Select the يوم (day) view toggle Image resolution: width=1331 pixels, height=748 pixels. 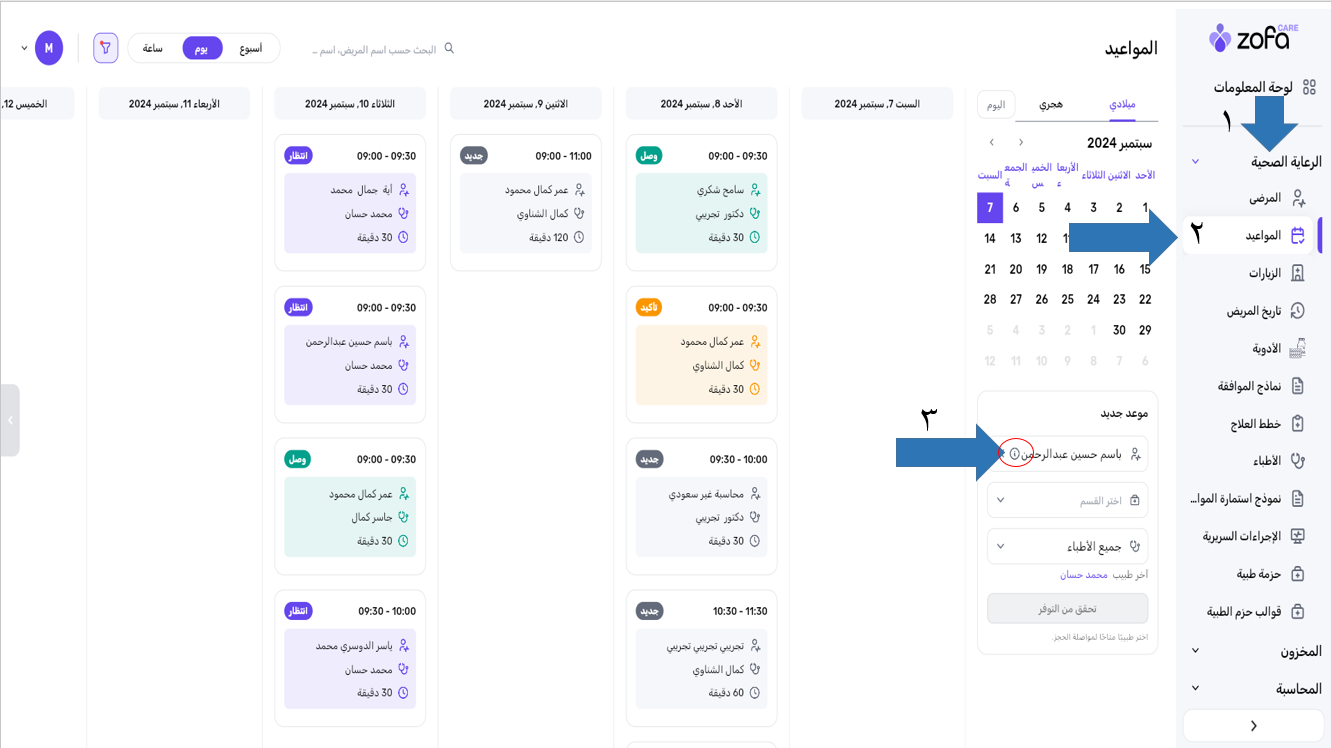[202, 48]
